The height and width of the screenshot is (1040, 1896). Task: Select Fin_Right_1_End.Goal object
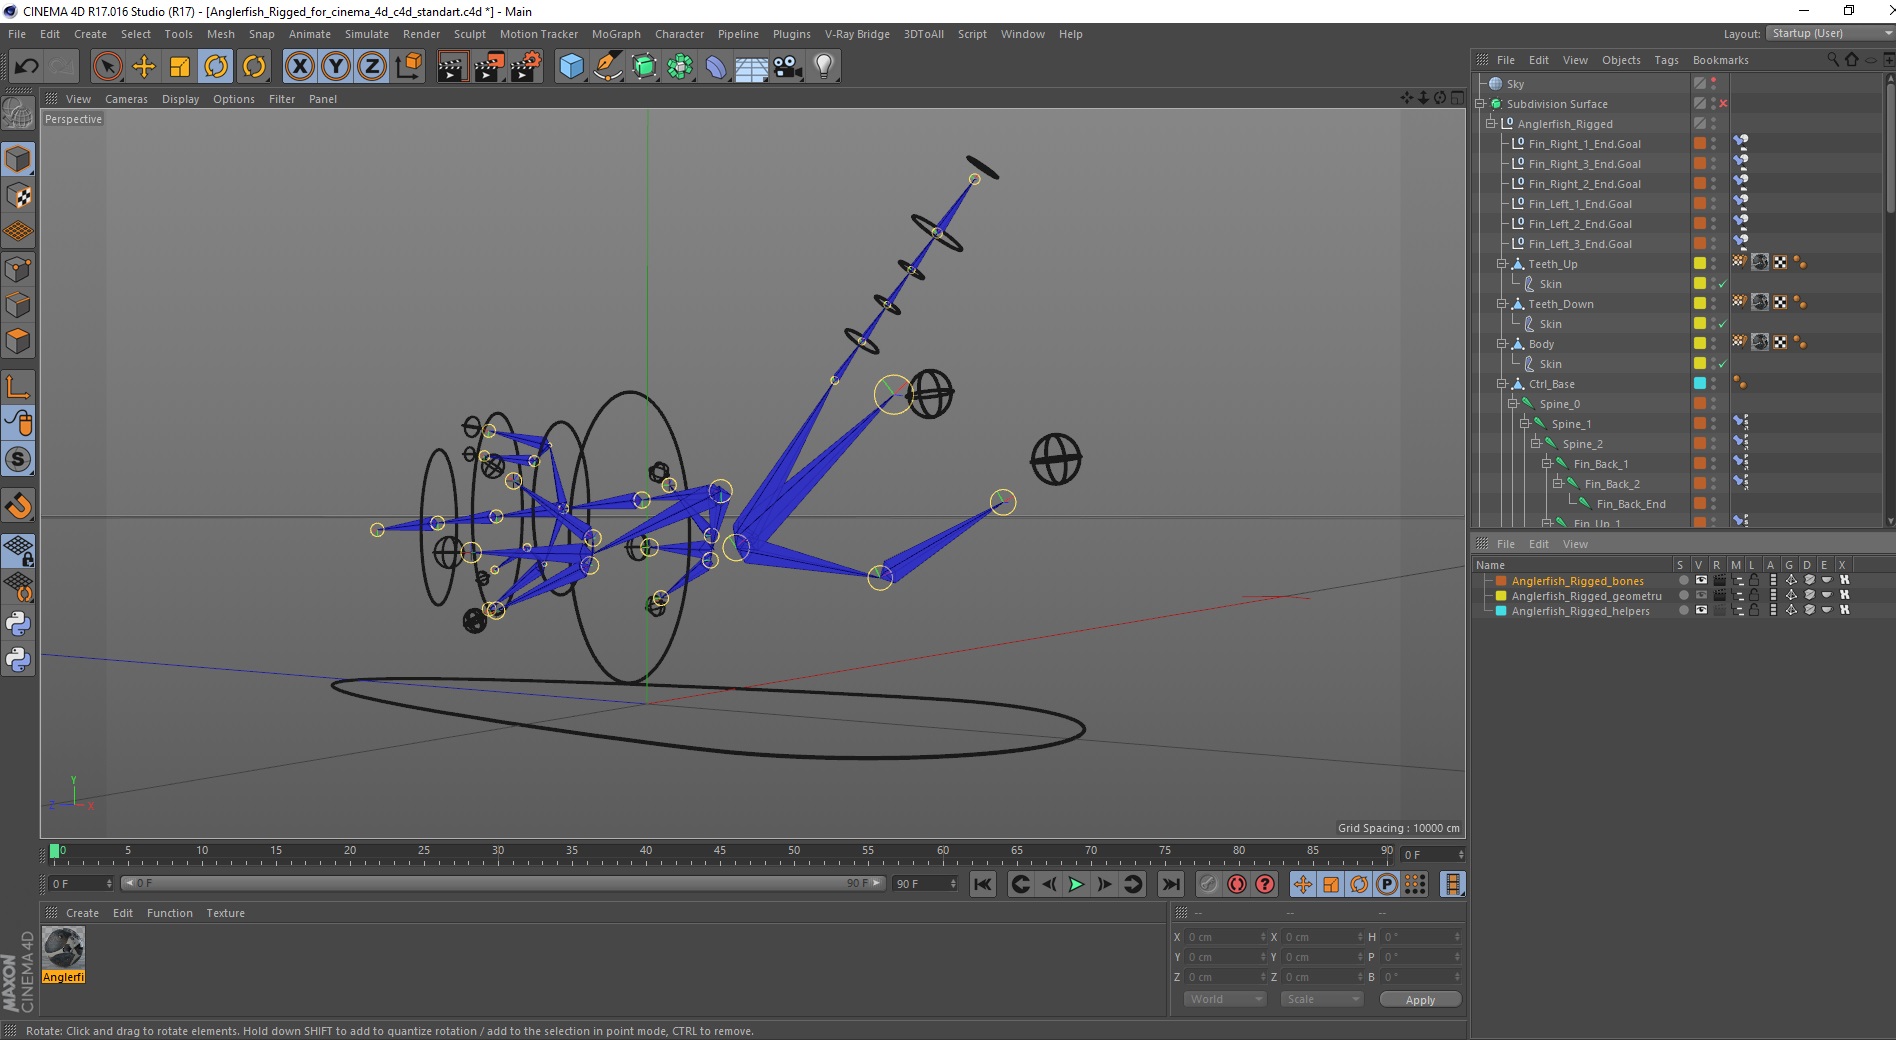point(1584,144)
